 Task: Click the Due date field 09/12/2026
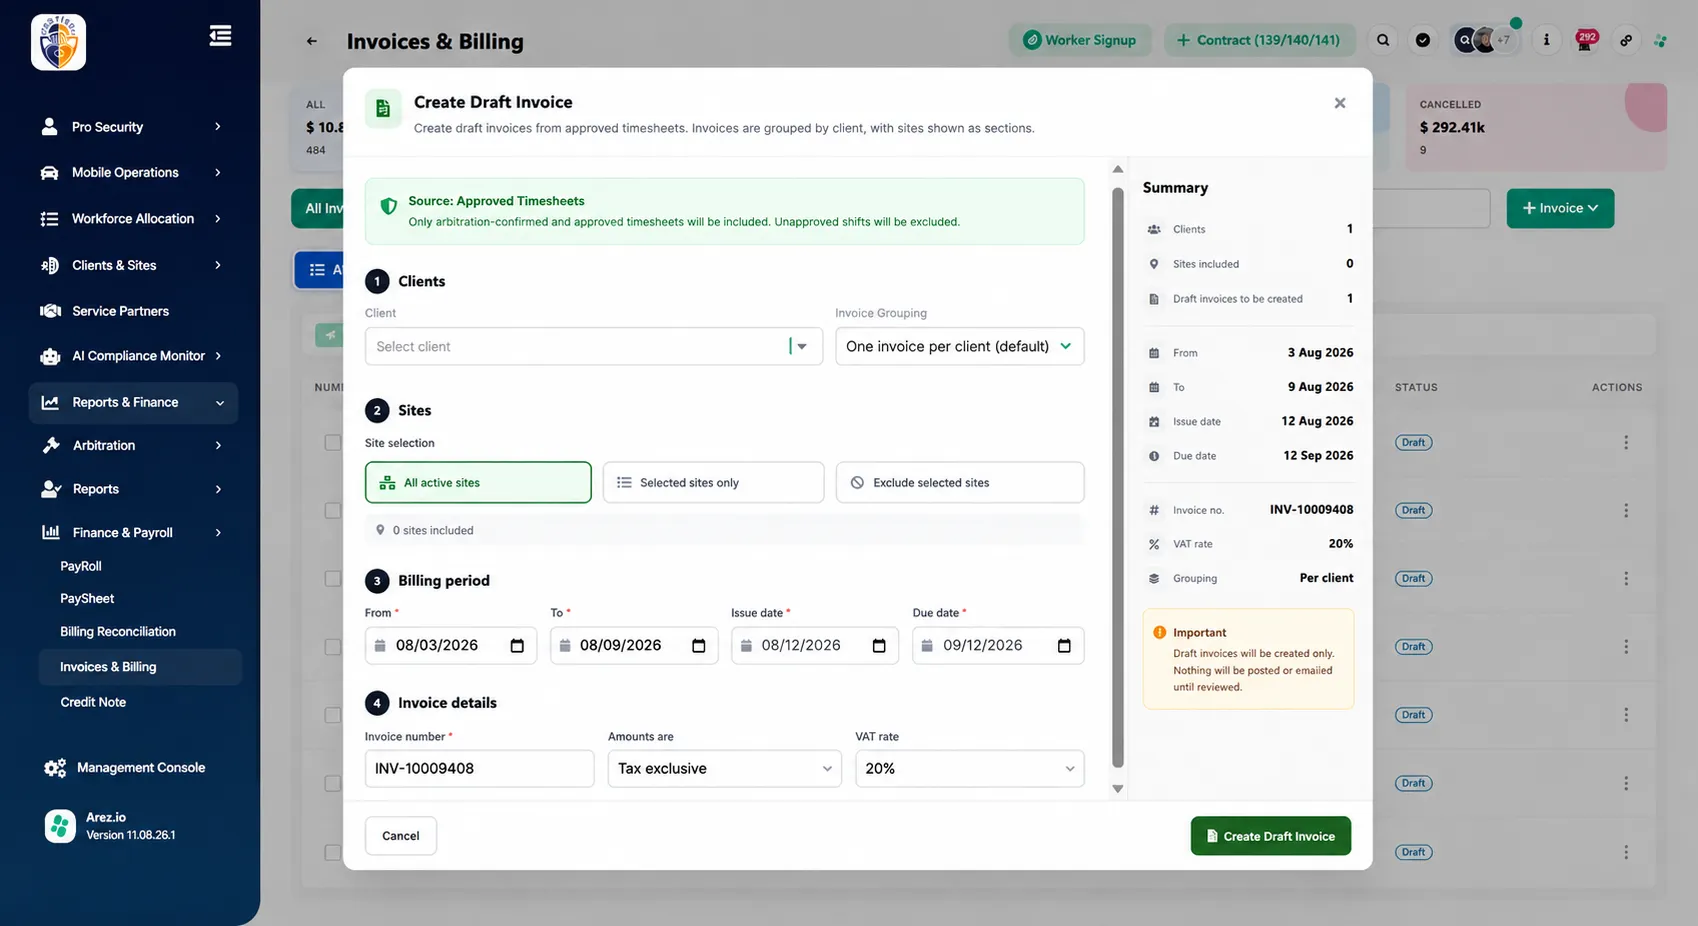[x=998, y=646]
